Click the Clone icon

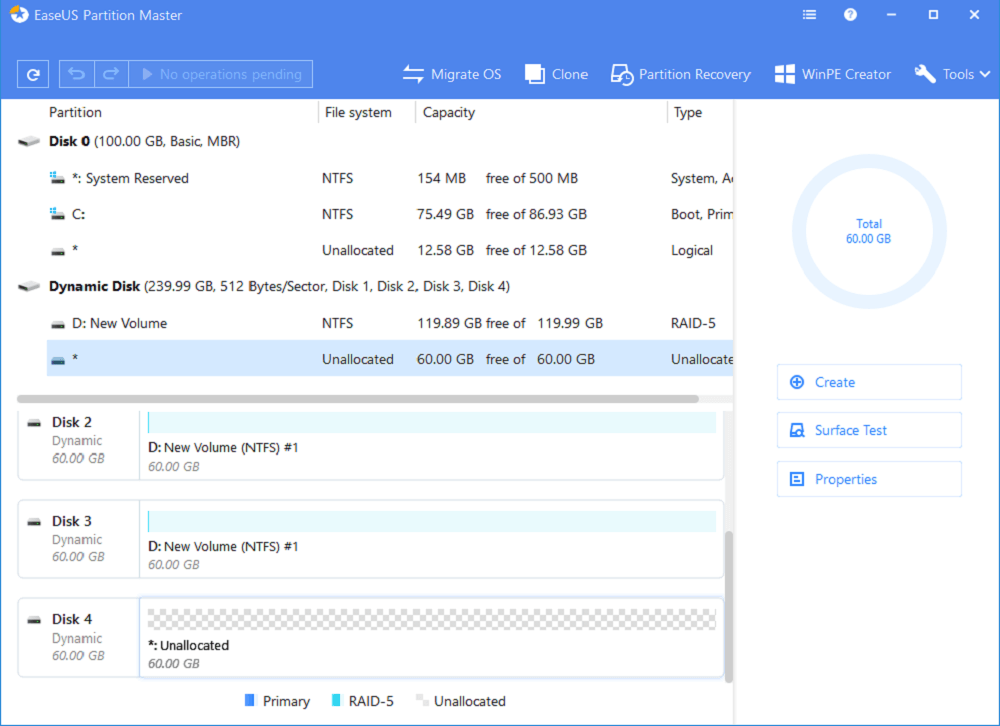(534, 74)
